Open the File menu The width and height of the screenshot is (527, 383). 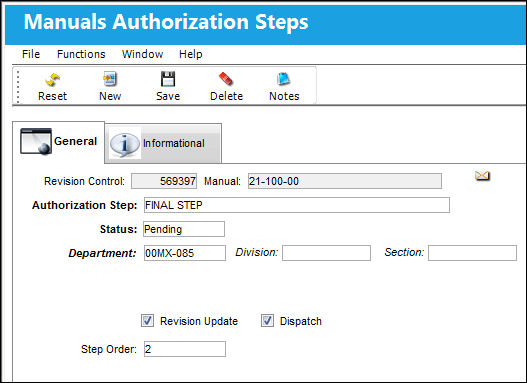click(31, 54)
